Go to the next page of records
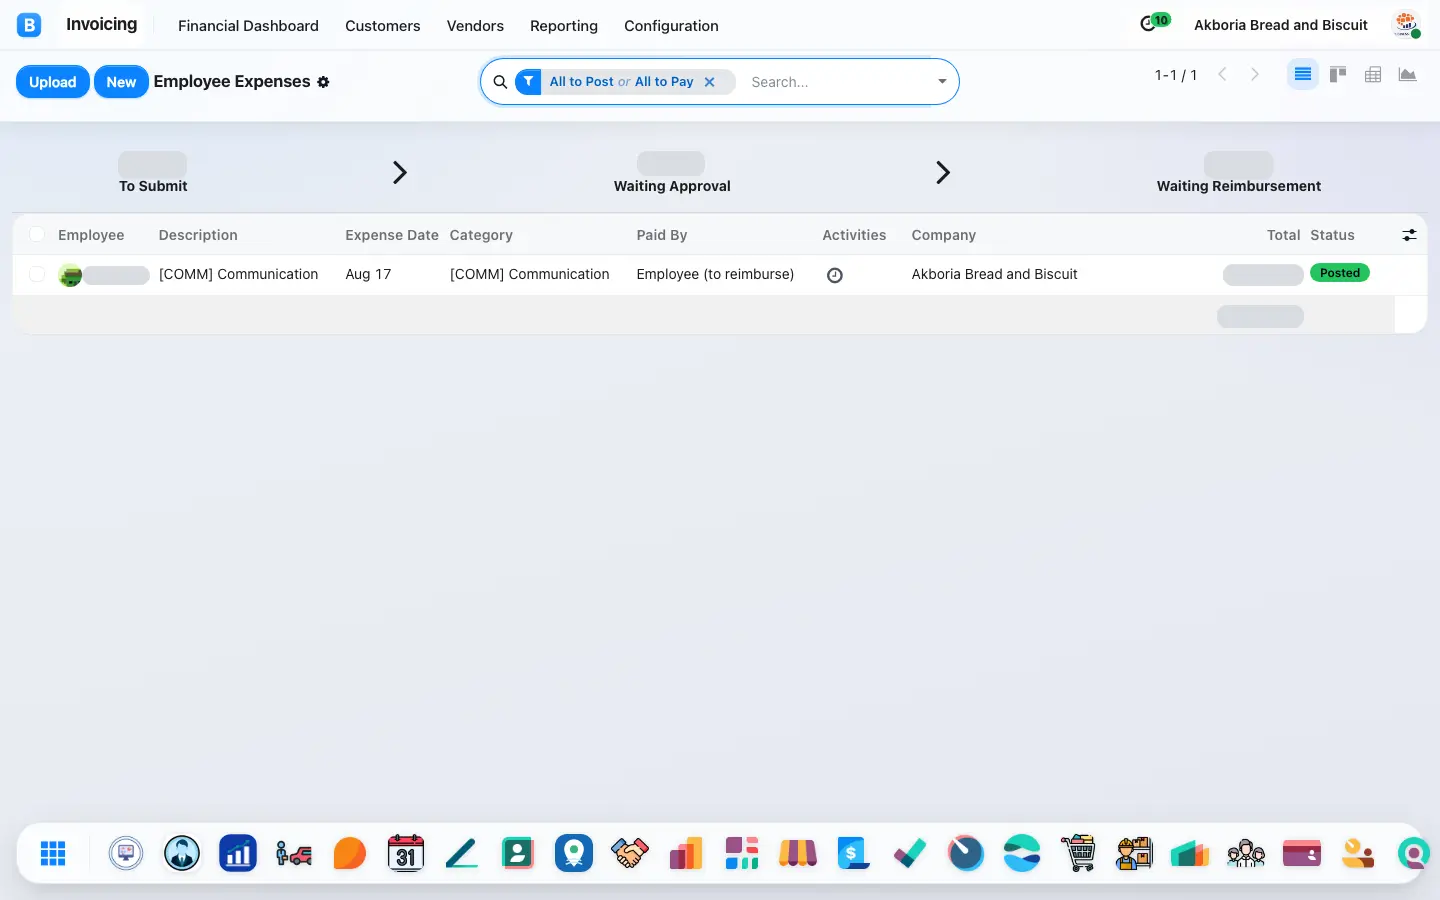Viewport: 1440px width, 900px height. coord(1255,75)
